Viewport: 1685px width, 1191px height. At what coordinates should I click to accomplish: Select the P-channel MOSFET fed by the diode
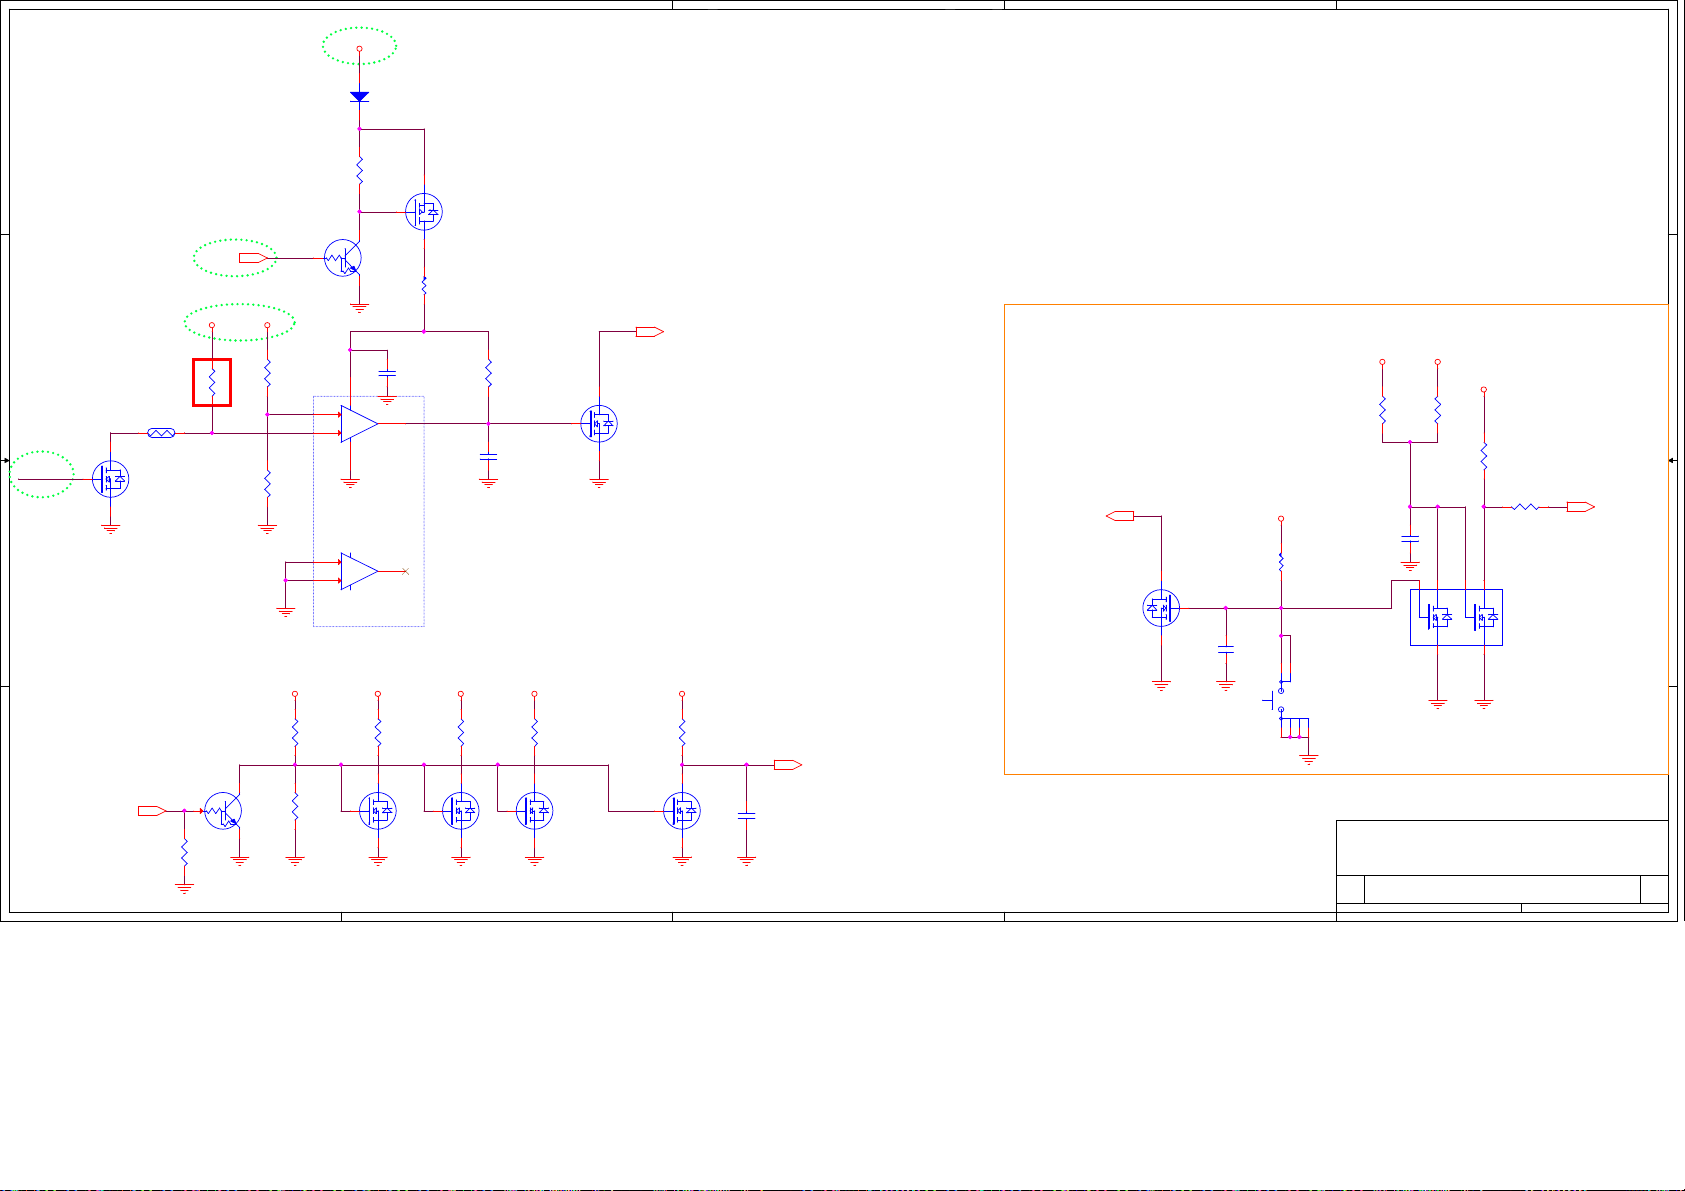pyautogui.click(x=424, y=212)
